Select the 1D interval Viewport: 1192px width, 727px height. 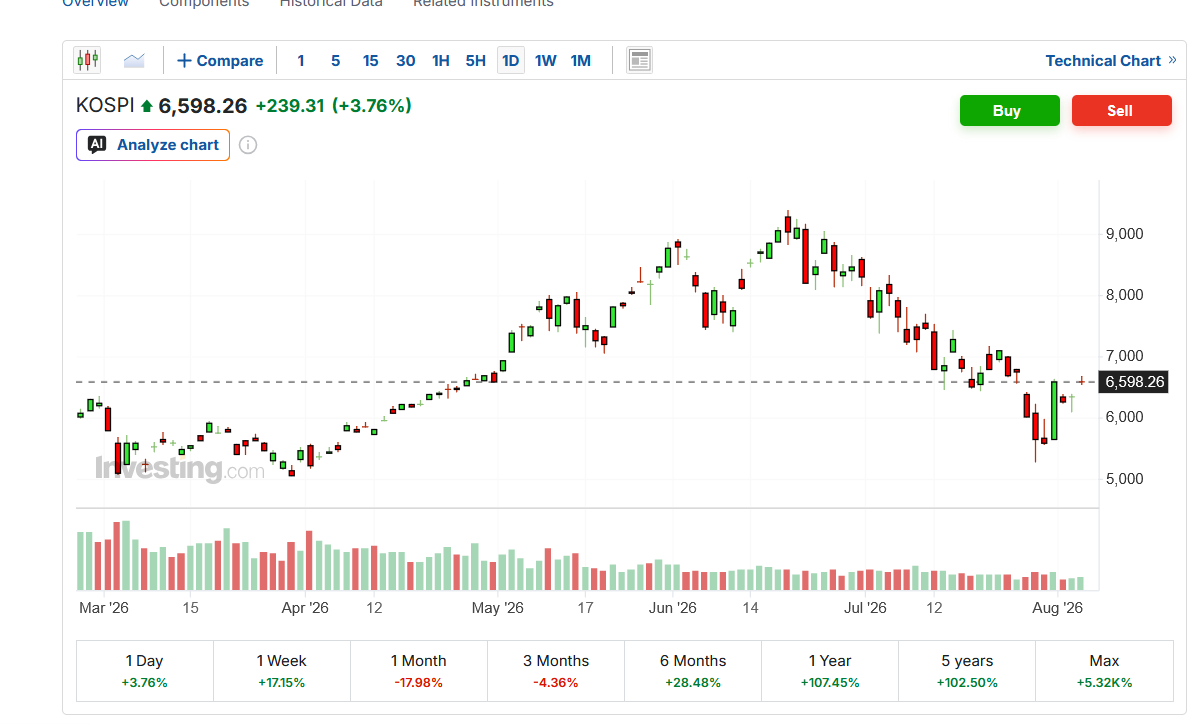point(511,61)
